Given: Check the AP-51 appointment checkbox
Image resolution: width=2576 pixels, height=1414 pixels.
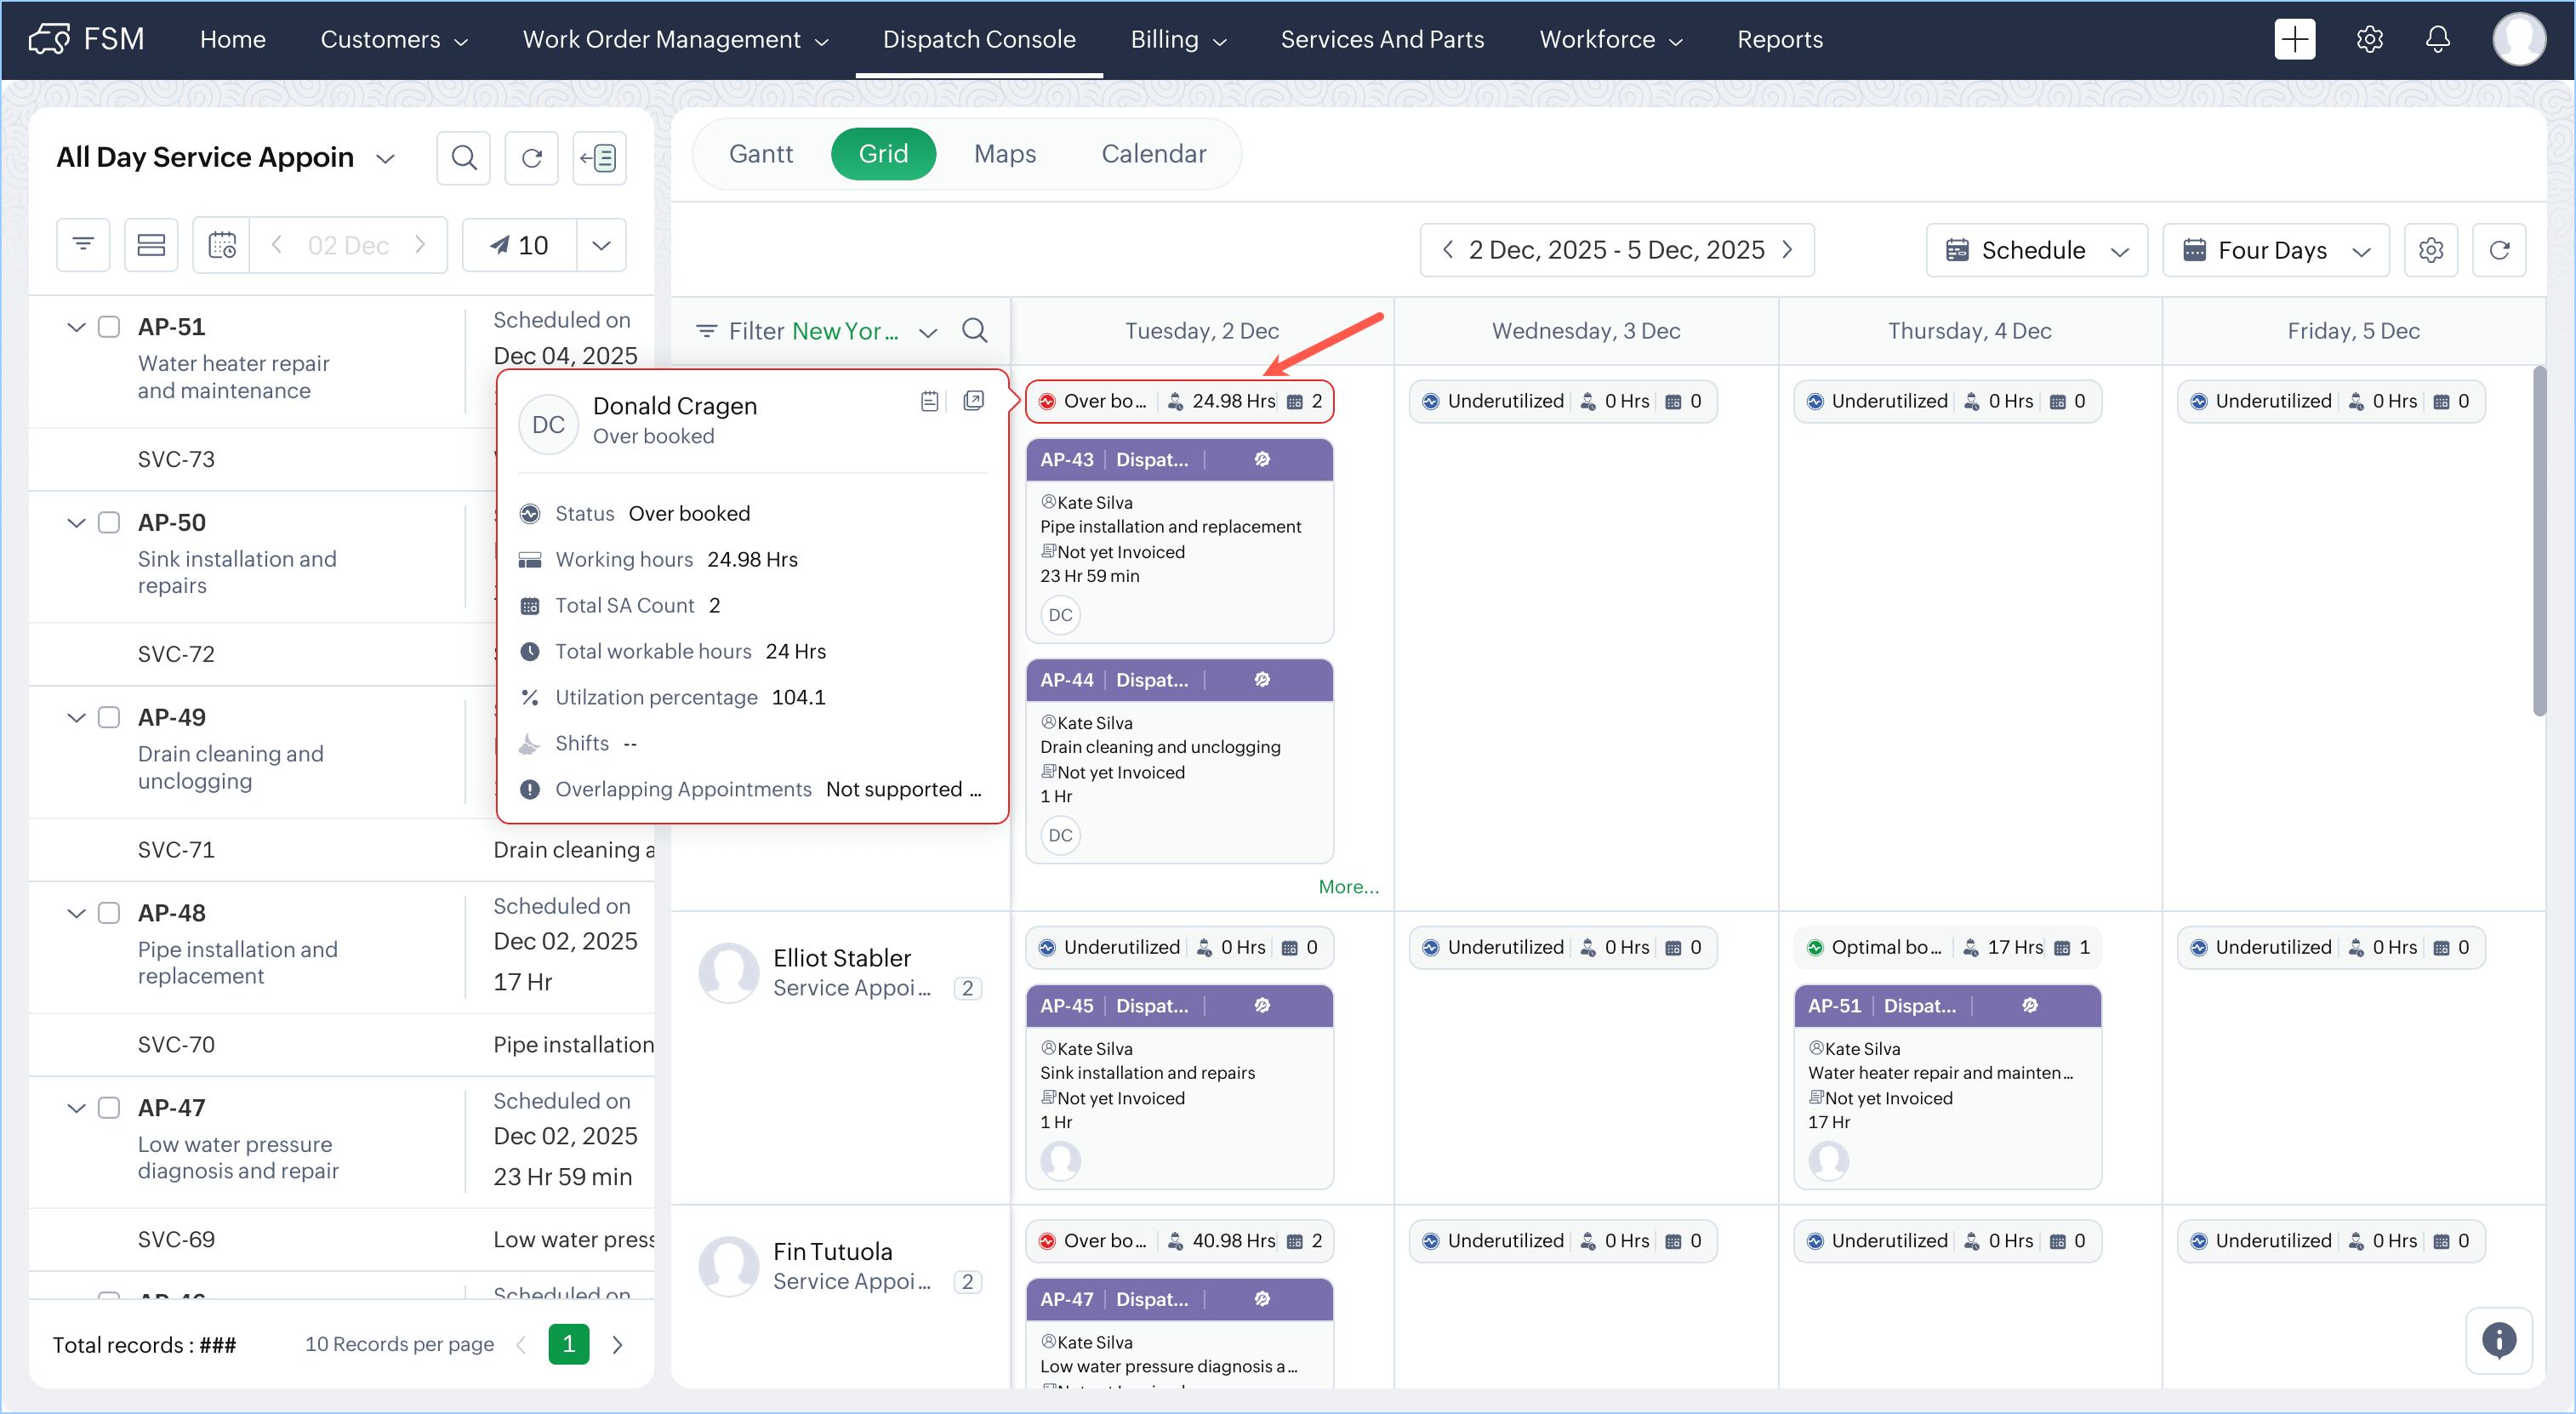Looking at the screenshot, I should (x=109, y=327).
